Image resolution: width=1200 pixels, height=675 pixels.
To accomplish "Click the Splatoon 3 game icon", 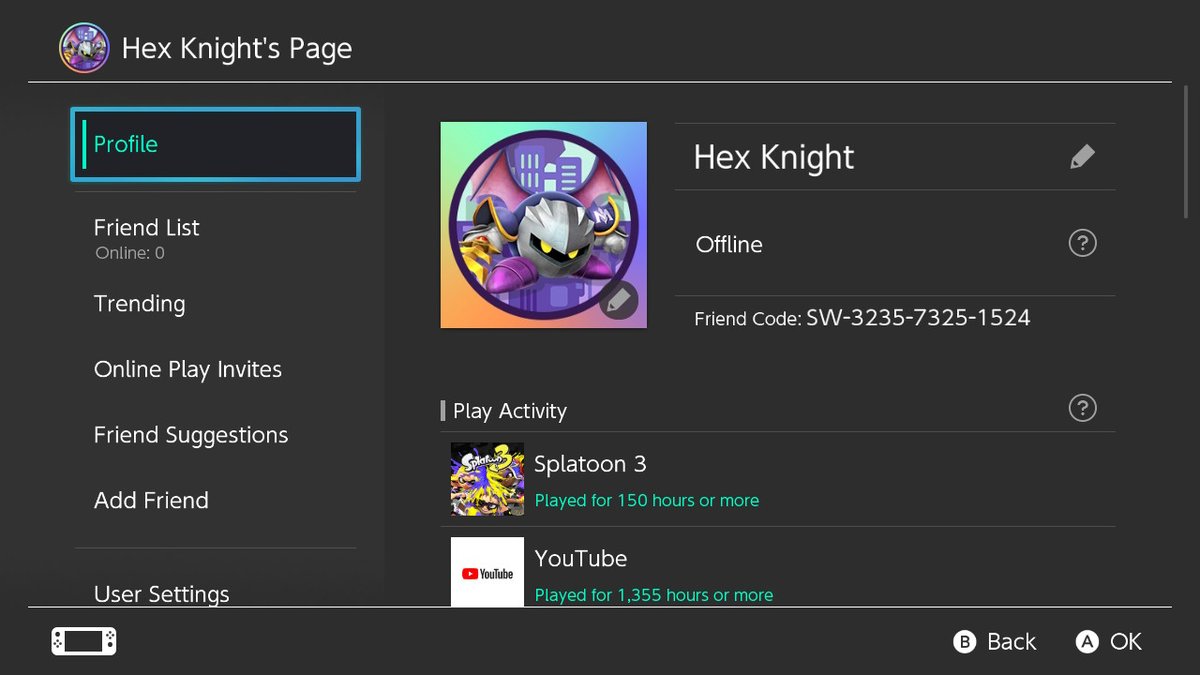I will click(x=487, y=479).
